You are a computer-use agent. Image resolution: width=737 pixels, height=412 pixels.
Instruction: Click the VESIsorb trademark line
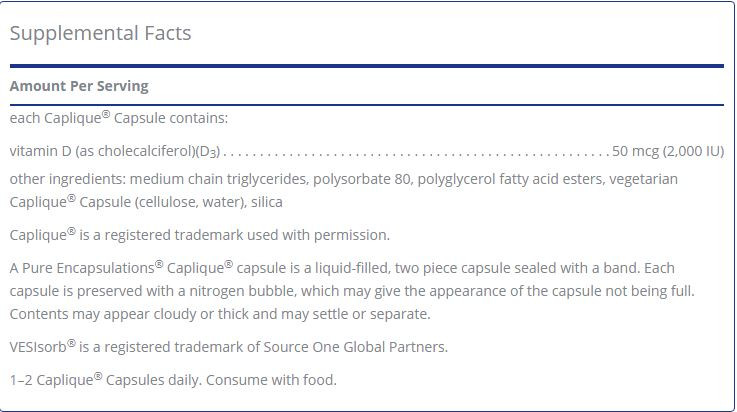click(x=228, y=347)
